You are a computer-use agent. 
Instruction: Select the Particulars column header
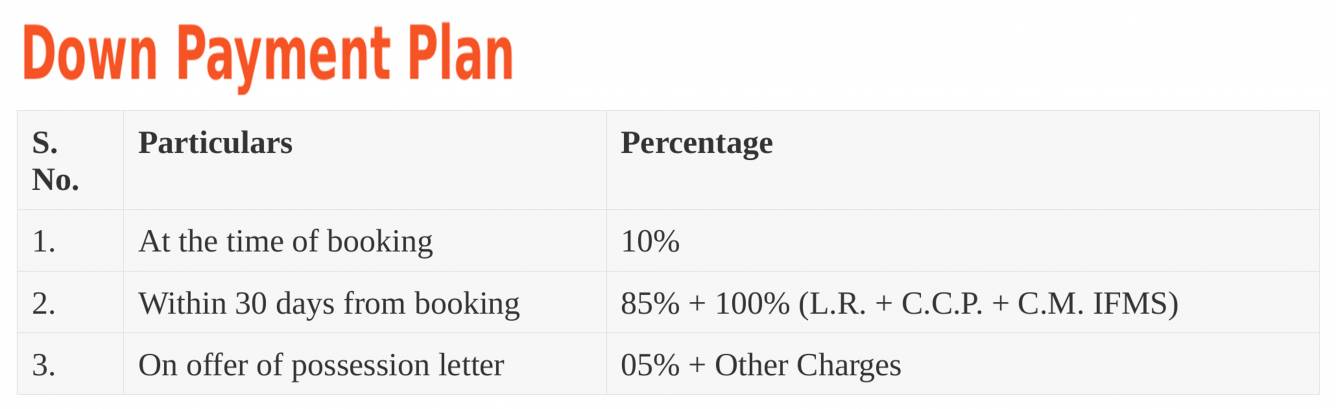pyautogui.click(x=365, y=160)
